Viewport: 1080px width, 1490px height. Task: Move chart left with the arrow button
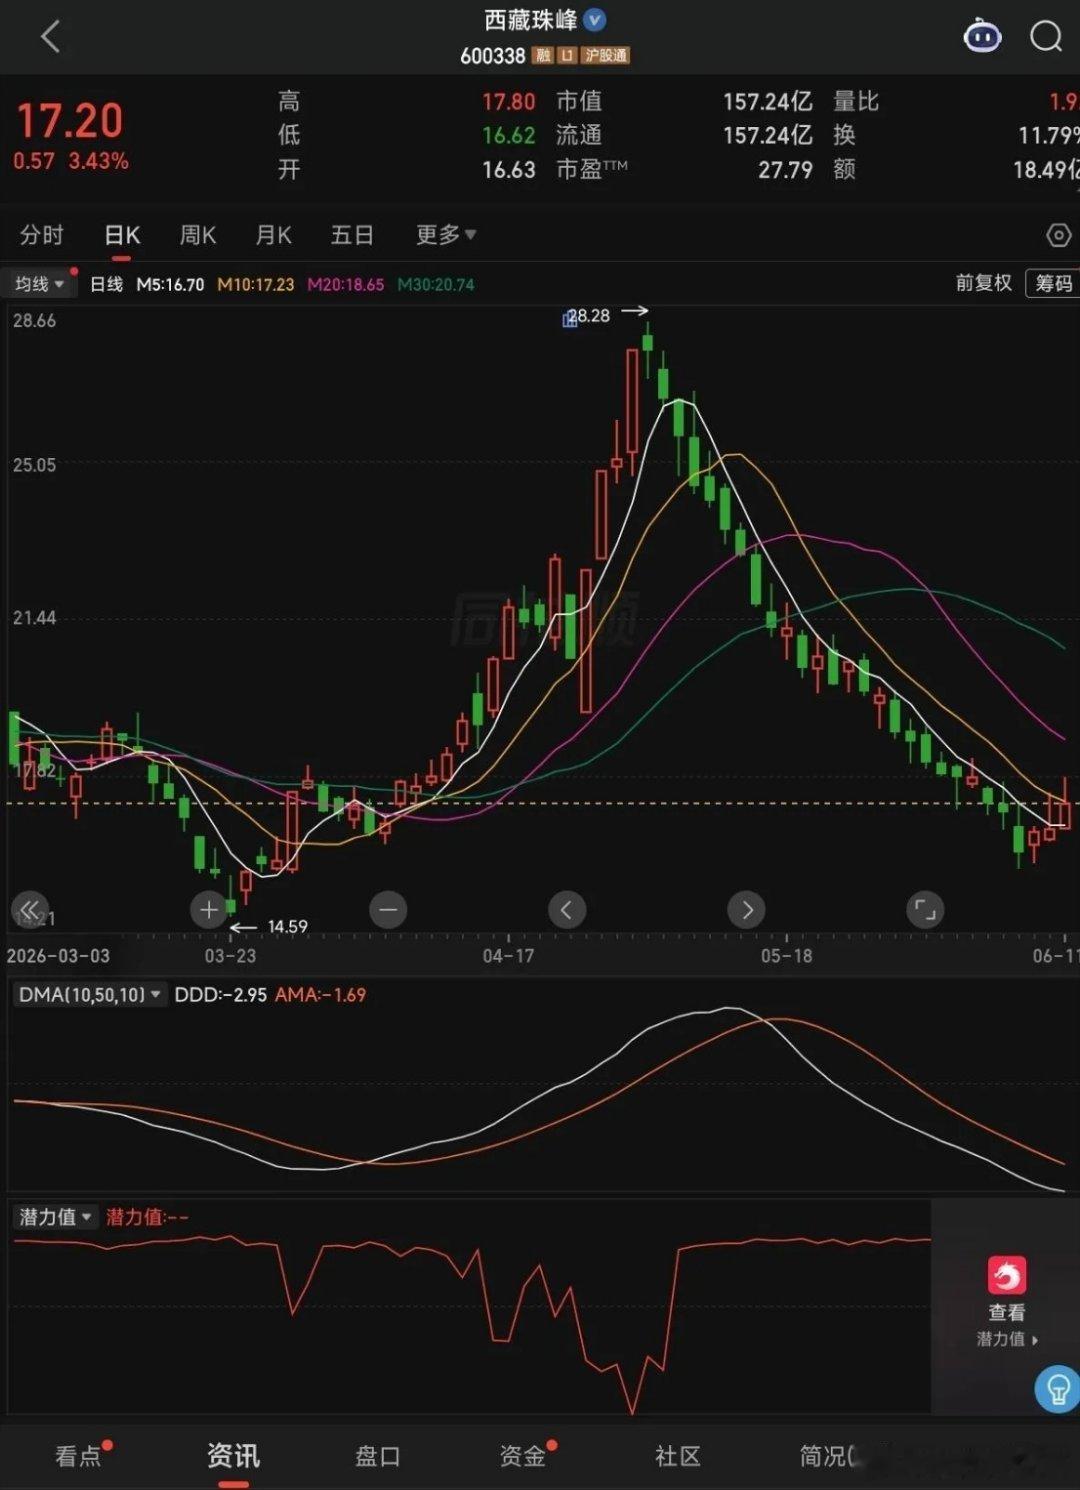(567, 910)
